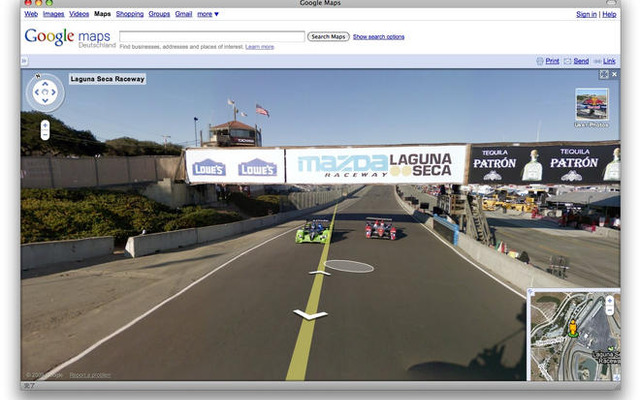Click the oval ground cursor on road
The width and height of the screenshot is (640, 400).
[349, 266]
